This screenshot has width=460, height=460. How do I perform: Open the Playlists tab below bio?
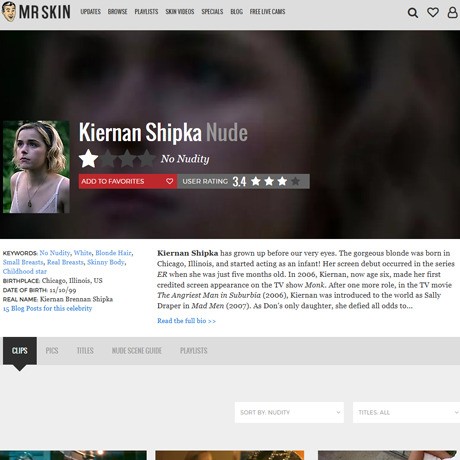click(194, 351)
